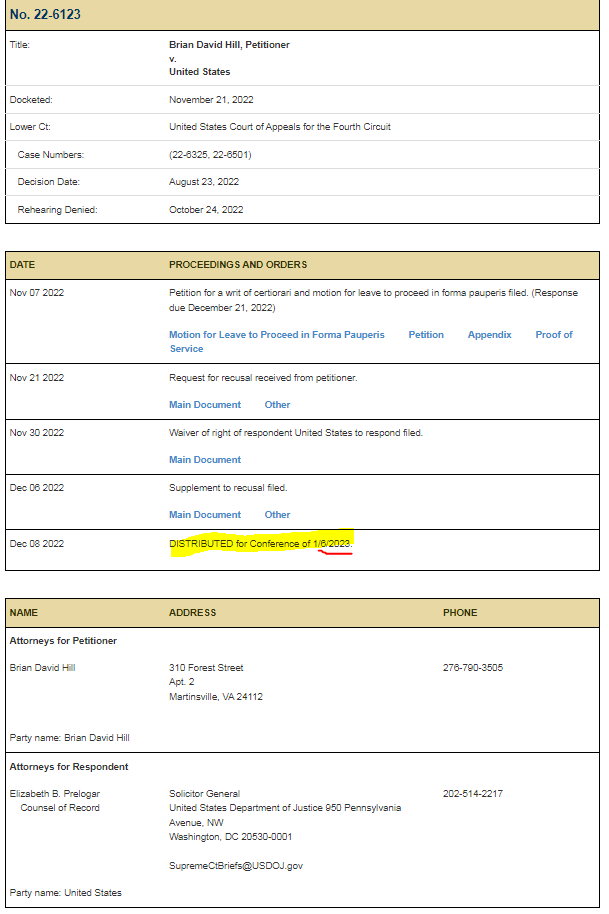Select Martinsville, VA 24112 line
The width and height of the screenshot is (609, 914).
[216, 697]
